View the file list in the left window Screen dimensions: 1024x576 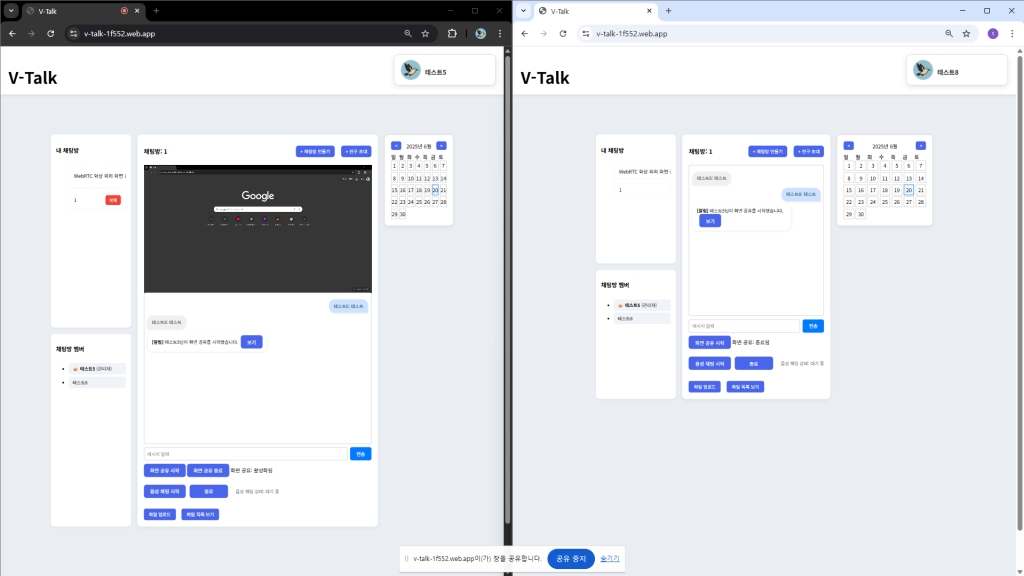click(200, 515)
